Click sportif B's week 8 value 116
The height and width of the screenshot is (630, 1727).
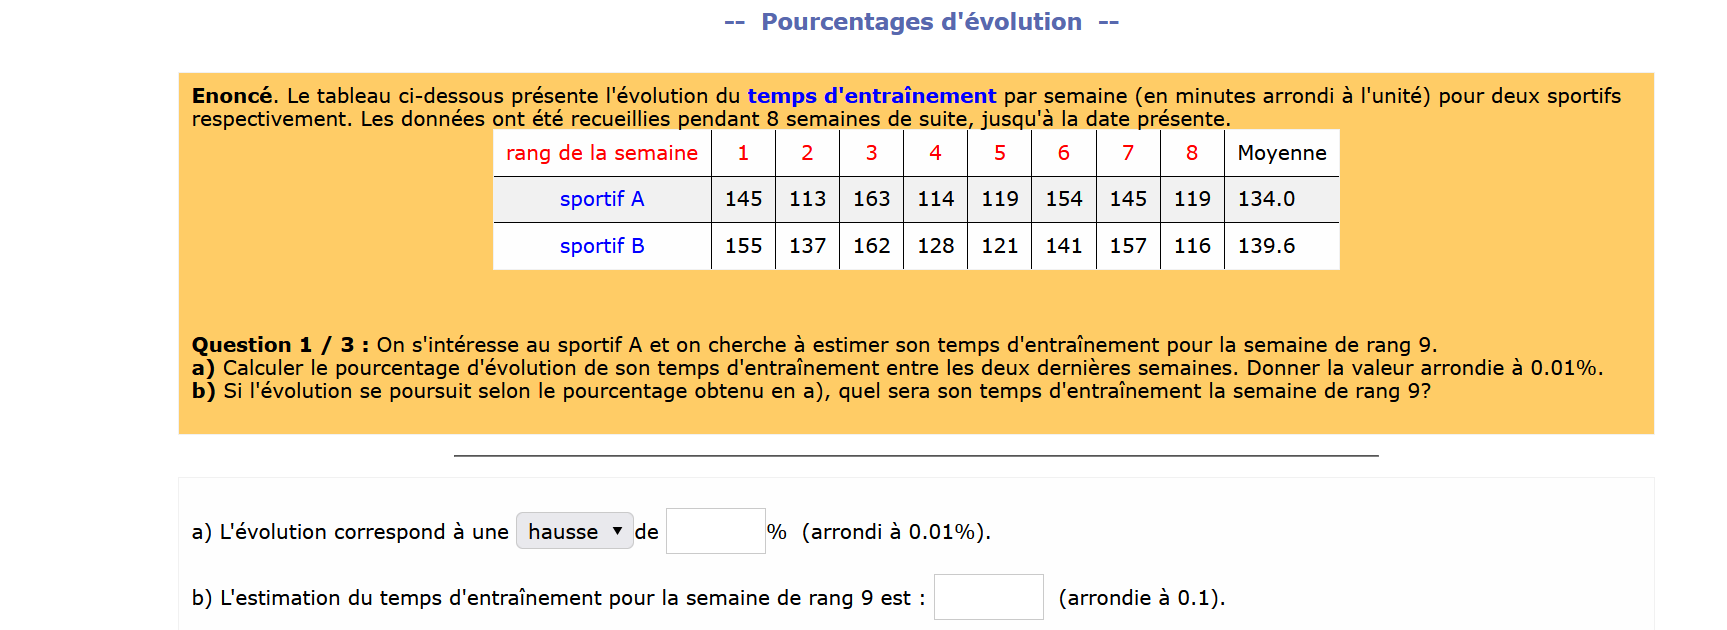[x=1192, y=246]
